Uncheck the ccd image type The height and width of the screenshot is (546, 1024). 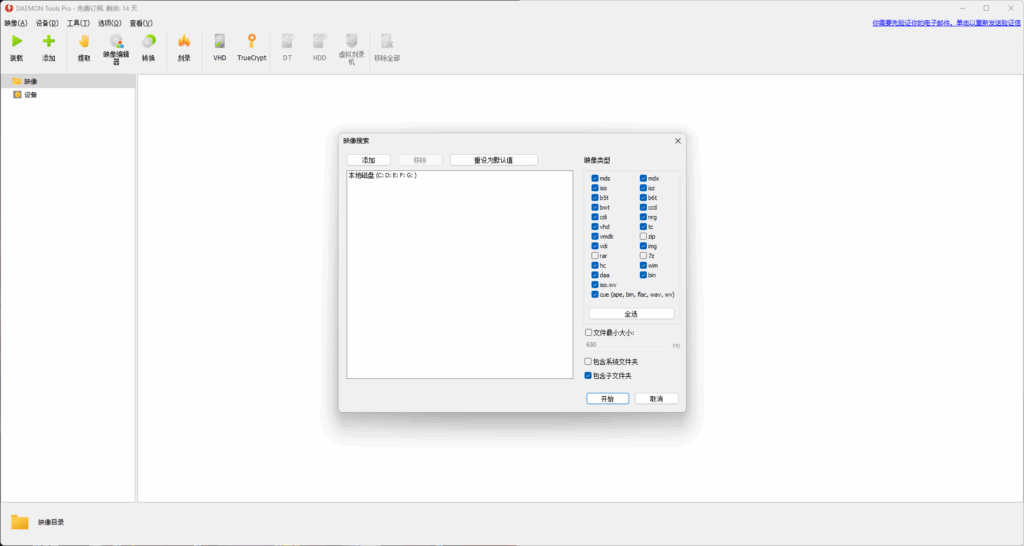click(643, 208)
